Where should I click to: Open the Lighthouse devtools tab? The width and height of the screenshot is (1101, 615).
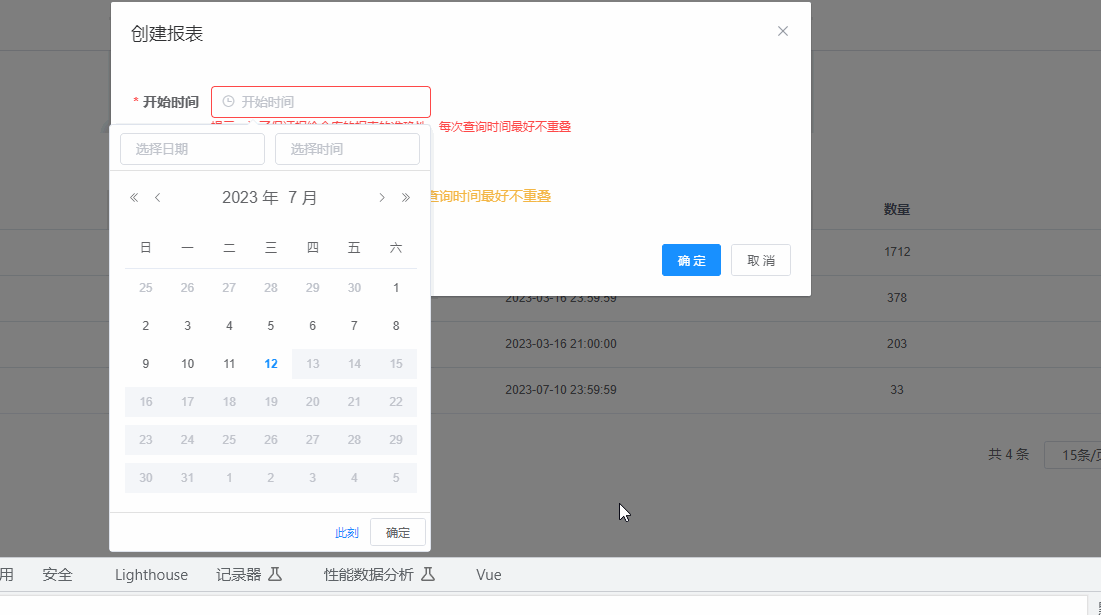click(x=151, y=575)
